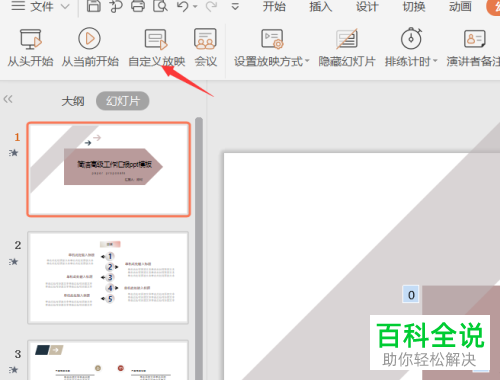Switch to the 切换 ribbon tab
Screen dimensions: 500x380
click(414, 6)
